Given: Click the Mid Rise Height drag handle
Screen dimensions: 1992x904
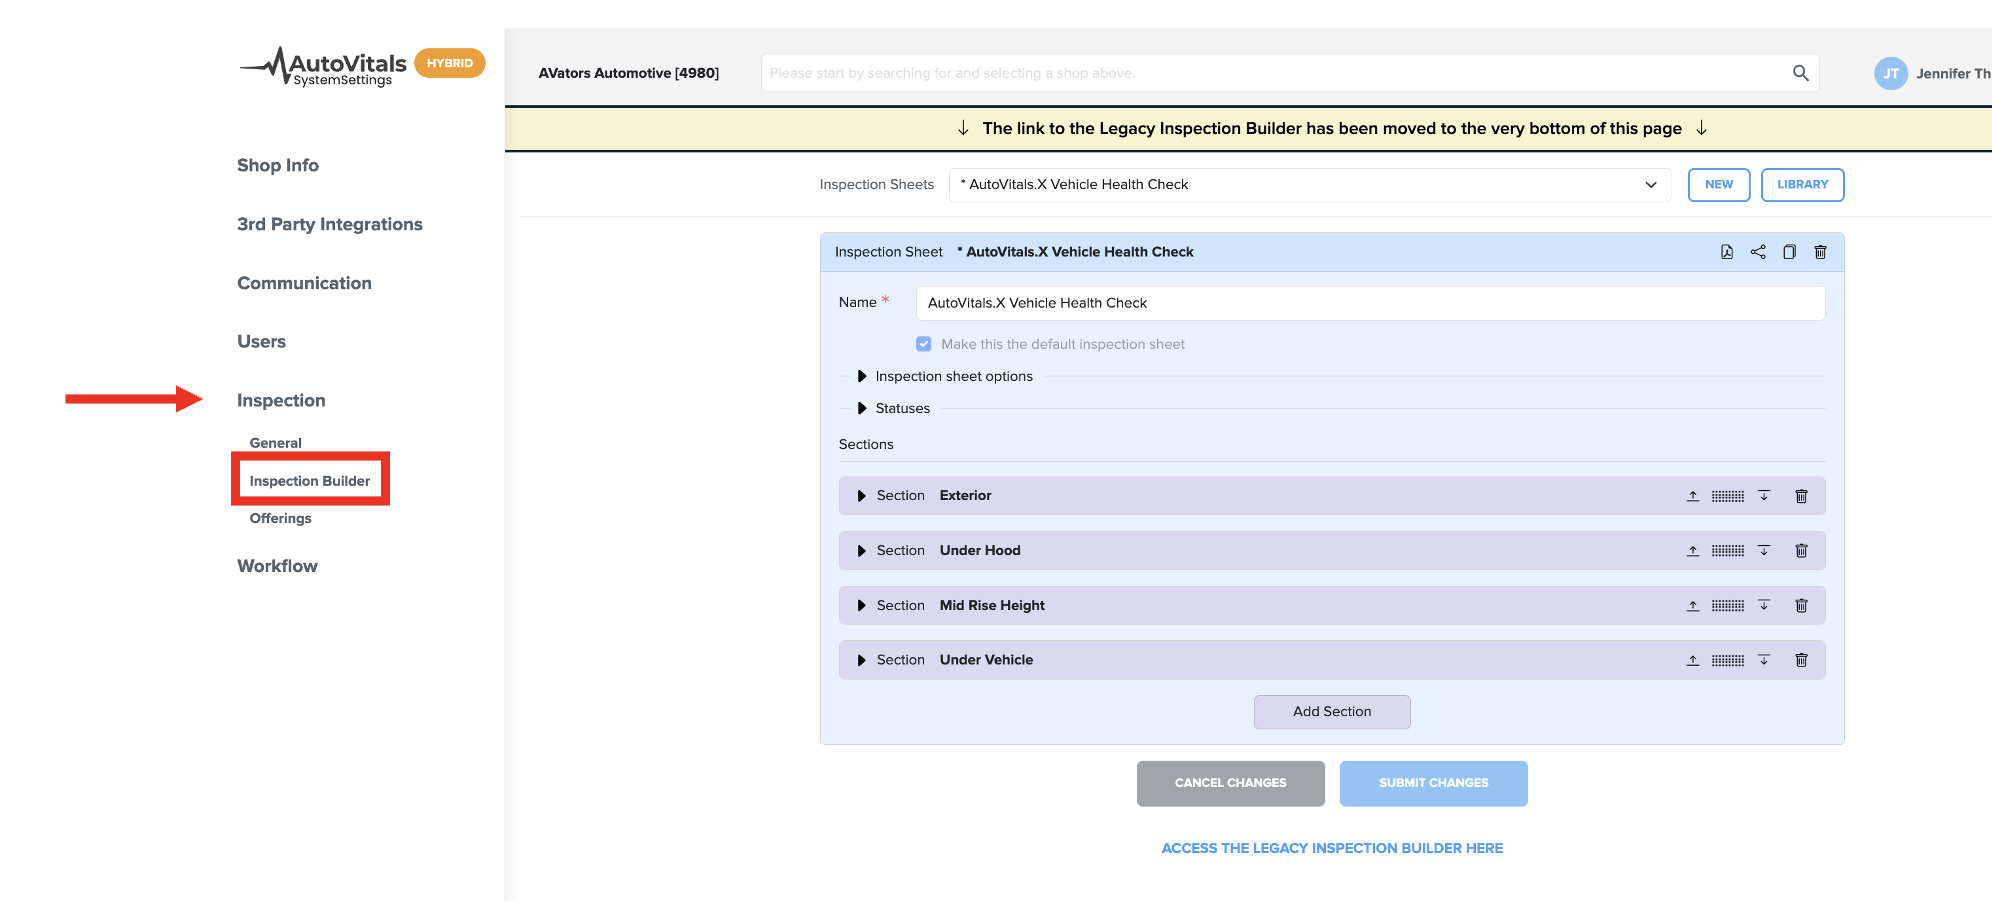Looking at the screenshot, I should (1728, 606).
